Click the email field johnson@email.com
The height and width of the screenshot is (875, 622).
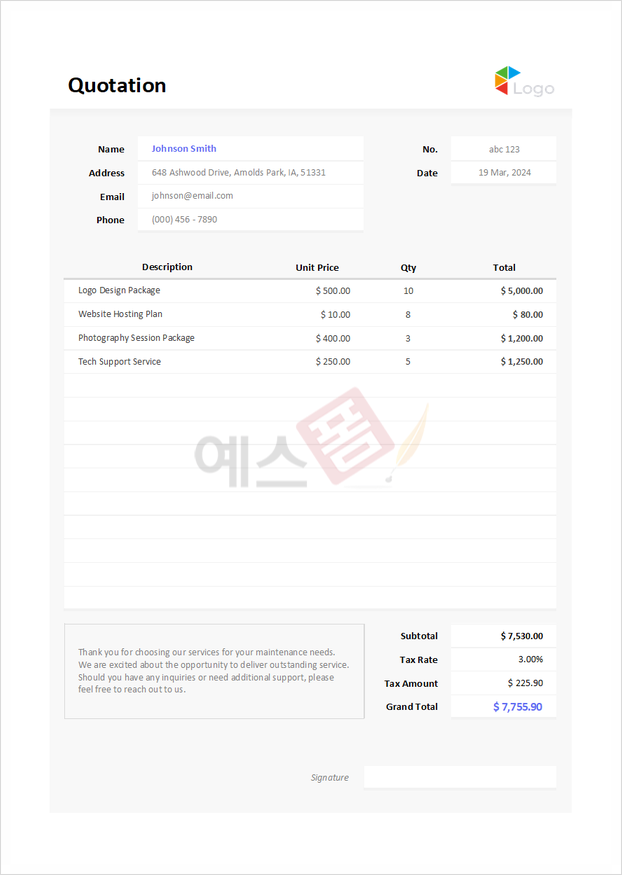tap(250, 196)
